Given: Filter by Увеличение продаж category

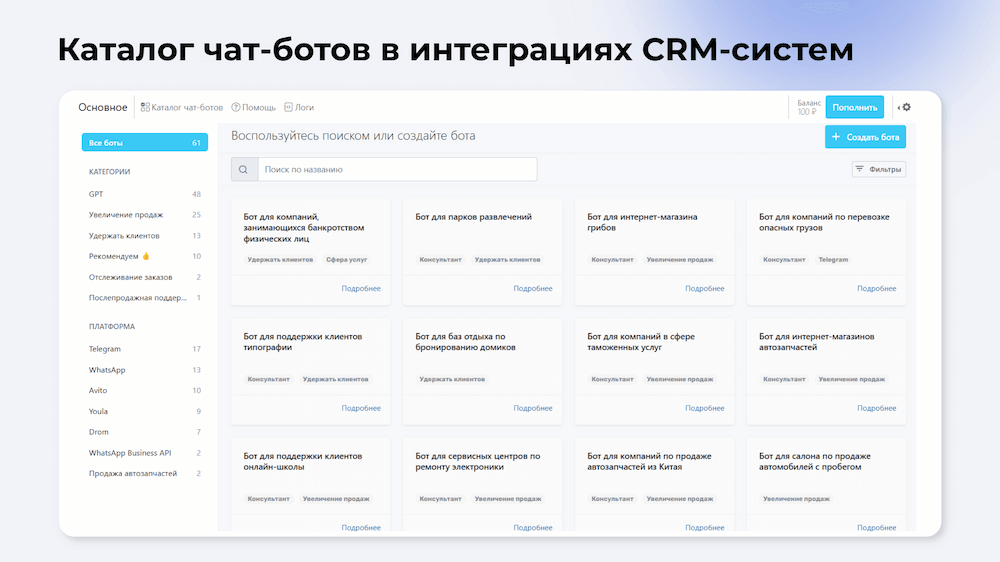Looking at the screenshot, I should point(125,215).
